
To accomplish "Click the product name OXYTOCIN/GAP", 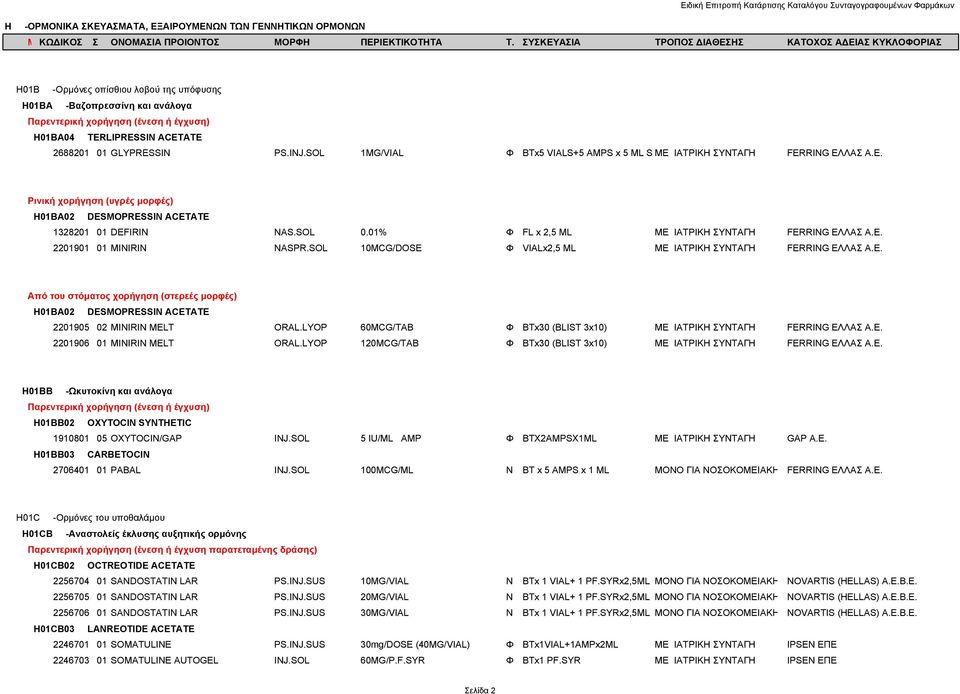I will [x=146, y=438].
